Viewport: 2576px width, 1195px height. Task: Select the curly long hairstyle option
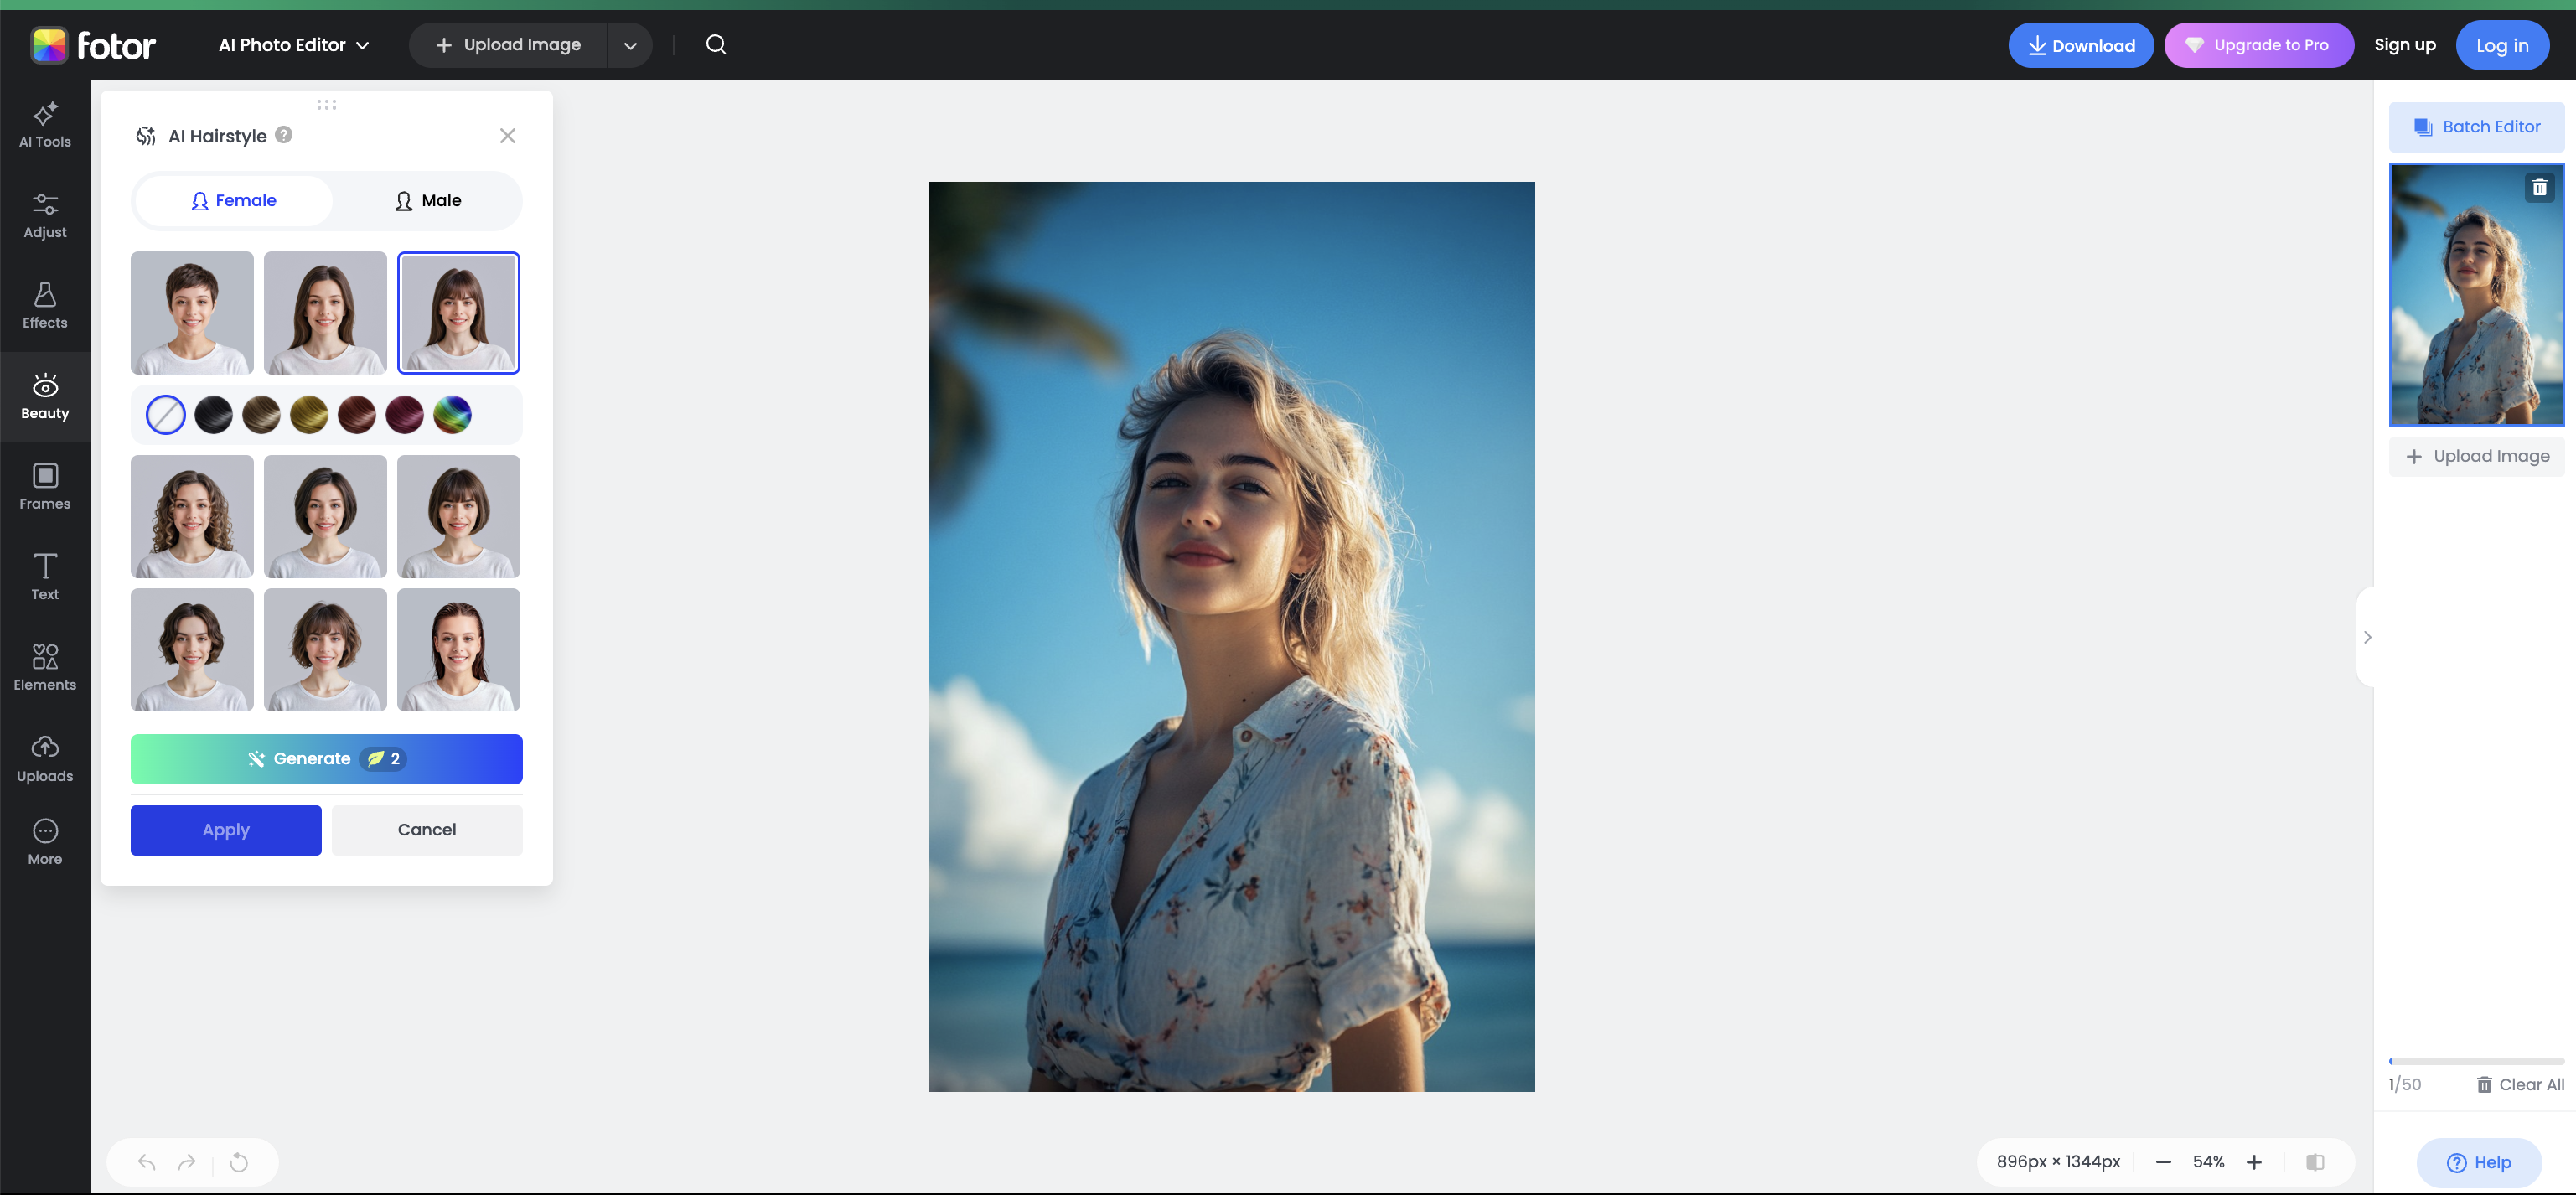pos(191,516)
